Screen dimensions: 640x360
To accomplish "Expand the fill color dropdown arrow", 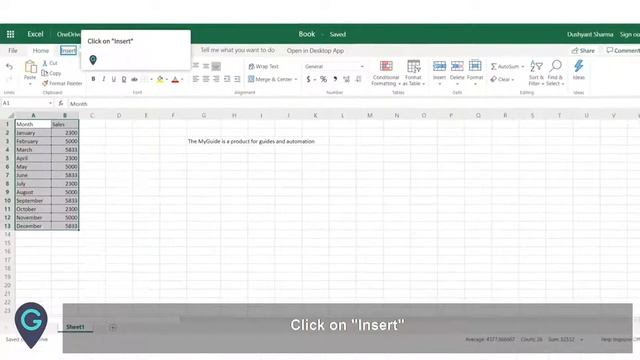I will [x=167, y=80].
